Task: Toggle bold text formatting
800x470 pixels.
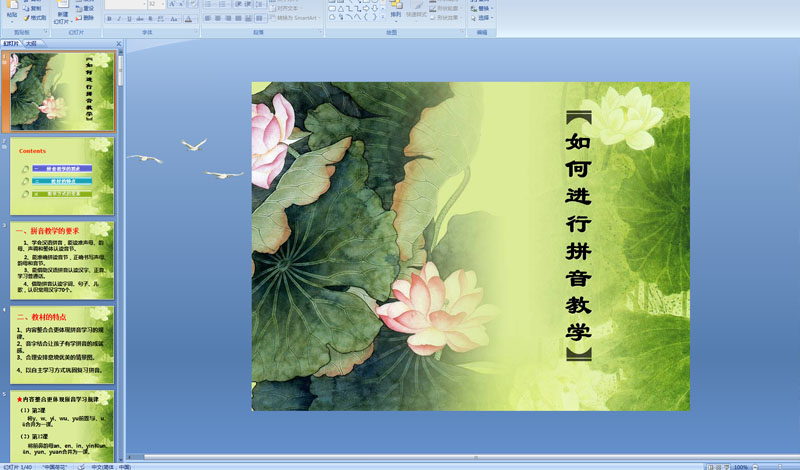Action: click(x=108, y=18)
